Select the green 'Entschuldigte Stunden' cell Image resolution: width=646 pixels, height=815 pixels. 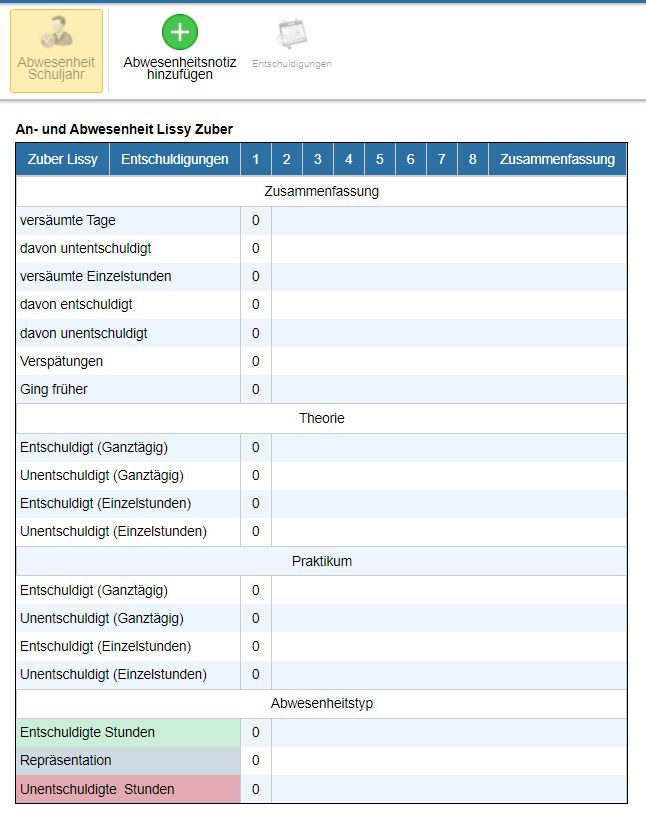pos(128,733)
